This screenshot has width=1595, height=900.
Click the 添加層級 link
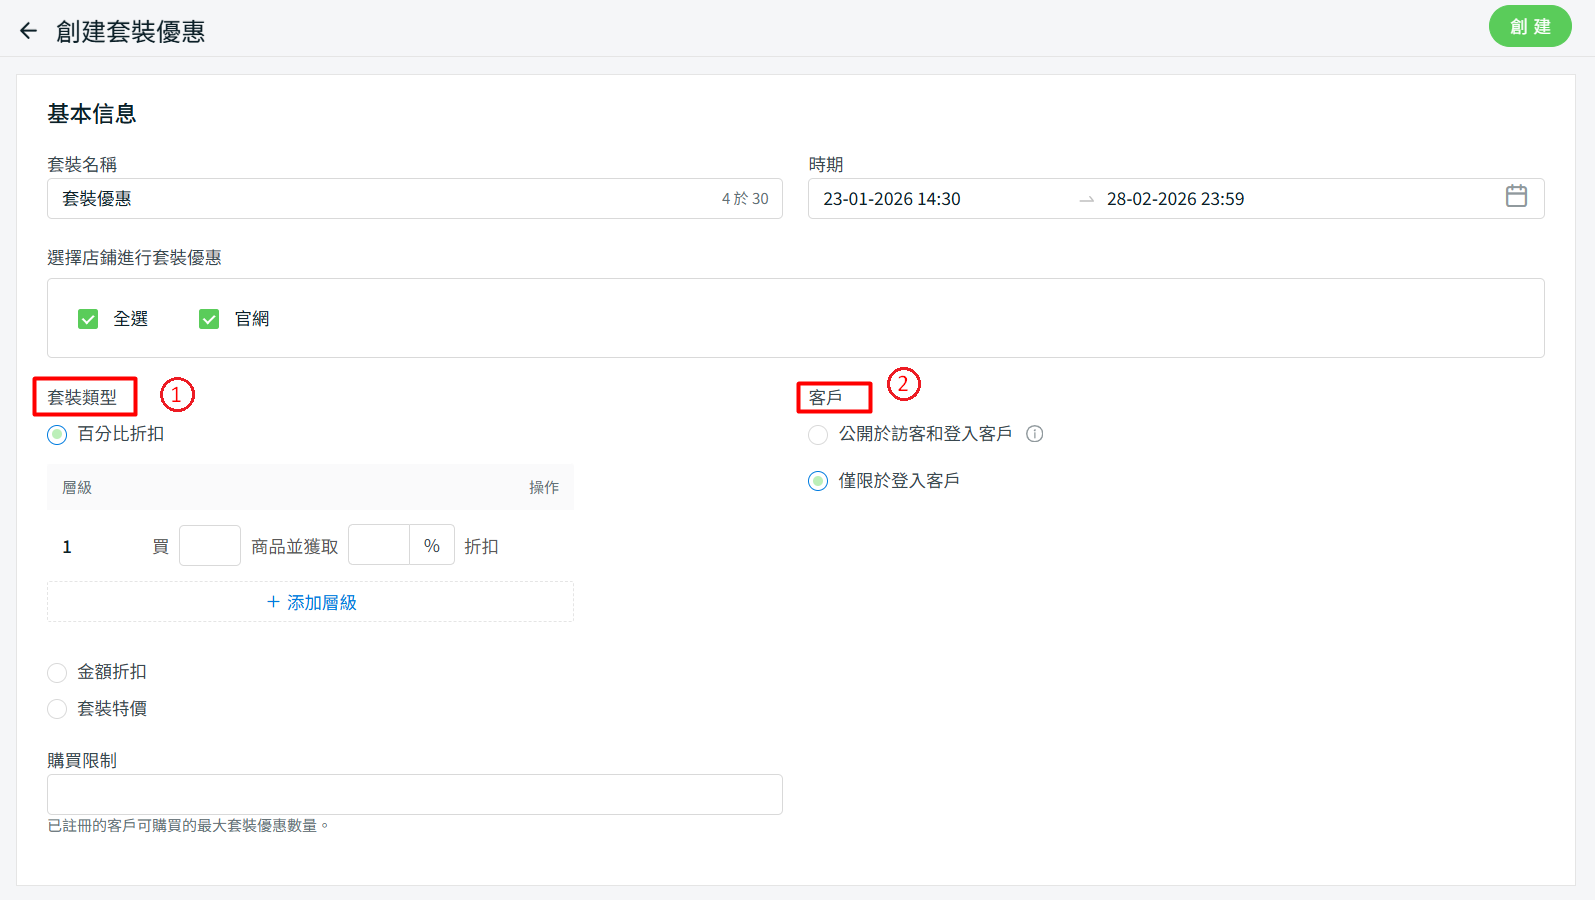point(321,602)
